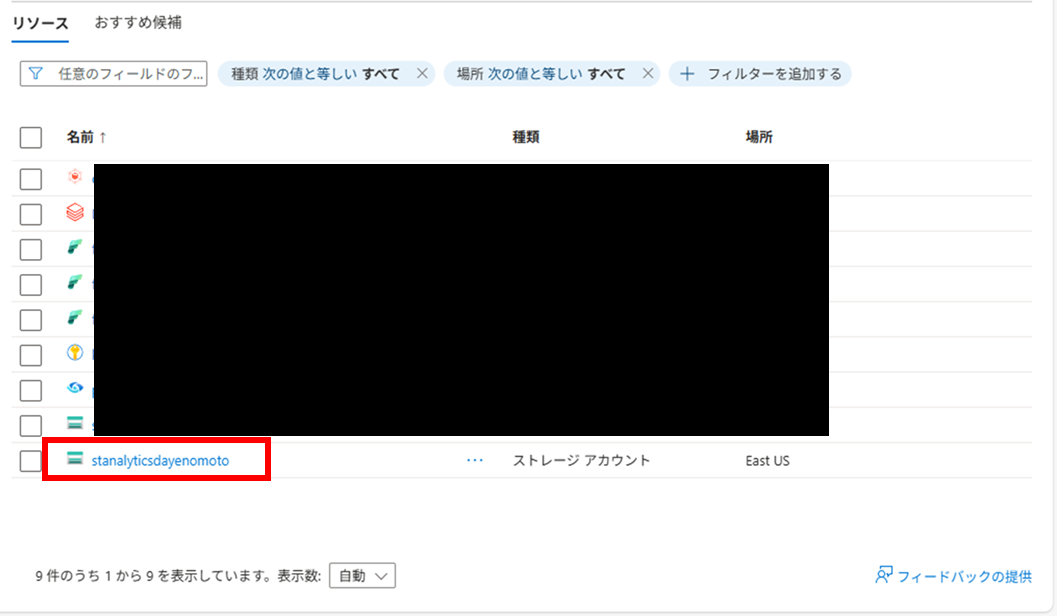Click the フィルターを追加する button
The image size is (1057, 616).
[x=760, y=73]
